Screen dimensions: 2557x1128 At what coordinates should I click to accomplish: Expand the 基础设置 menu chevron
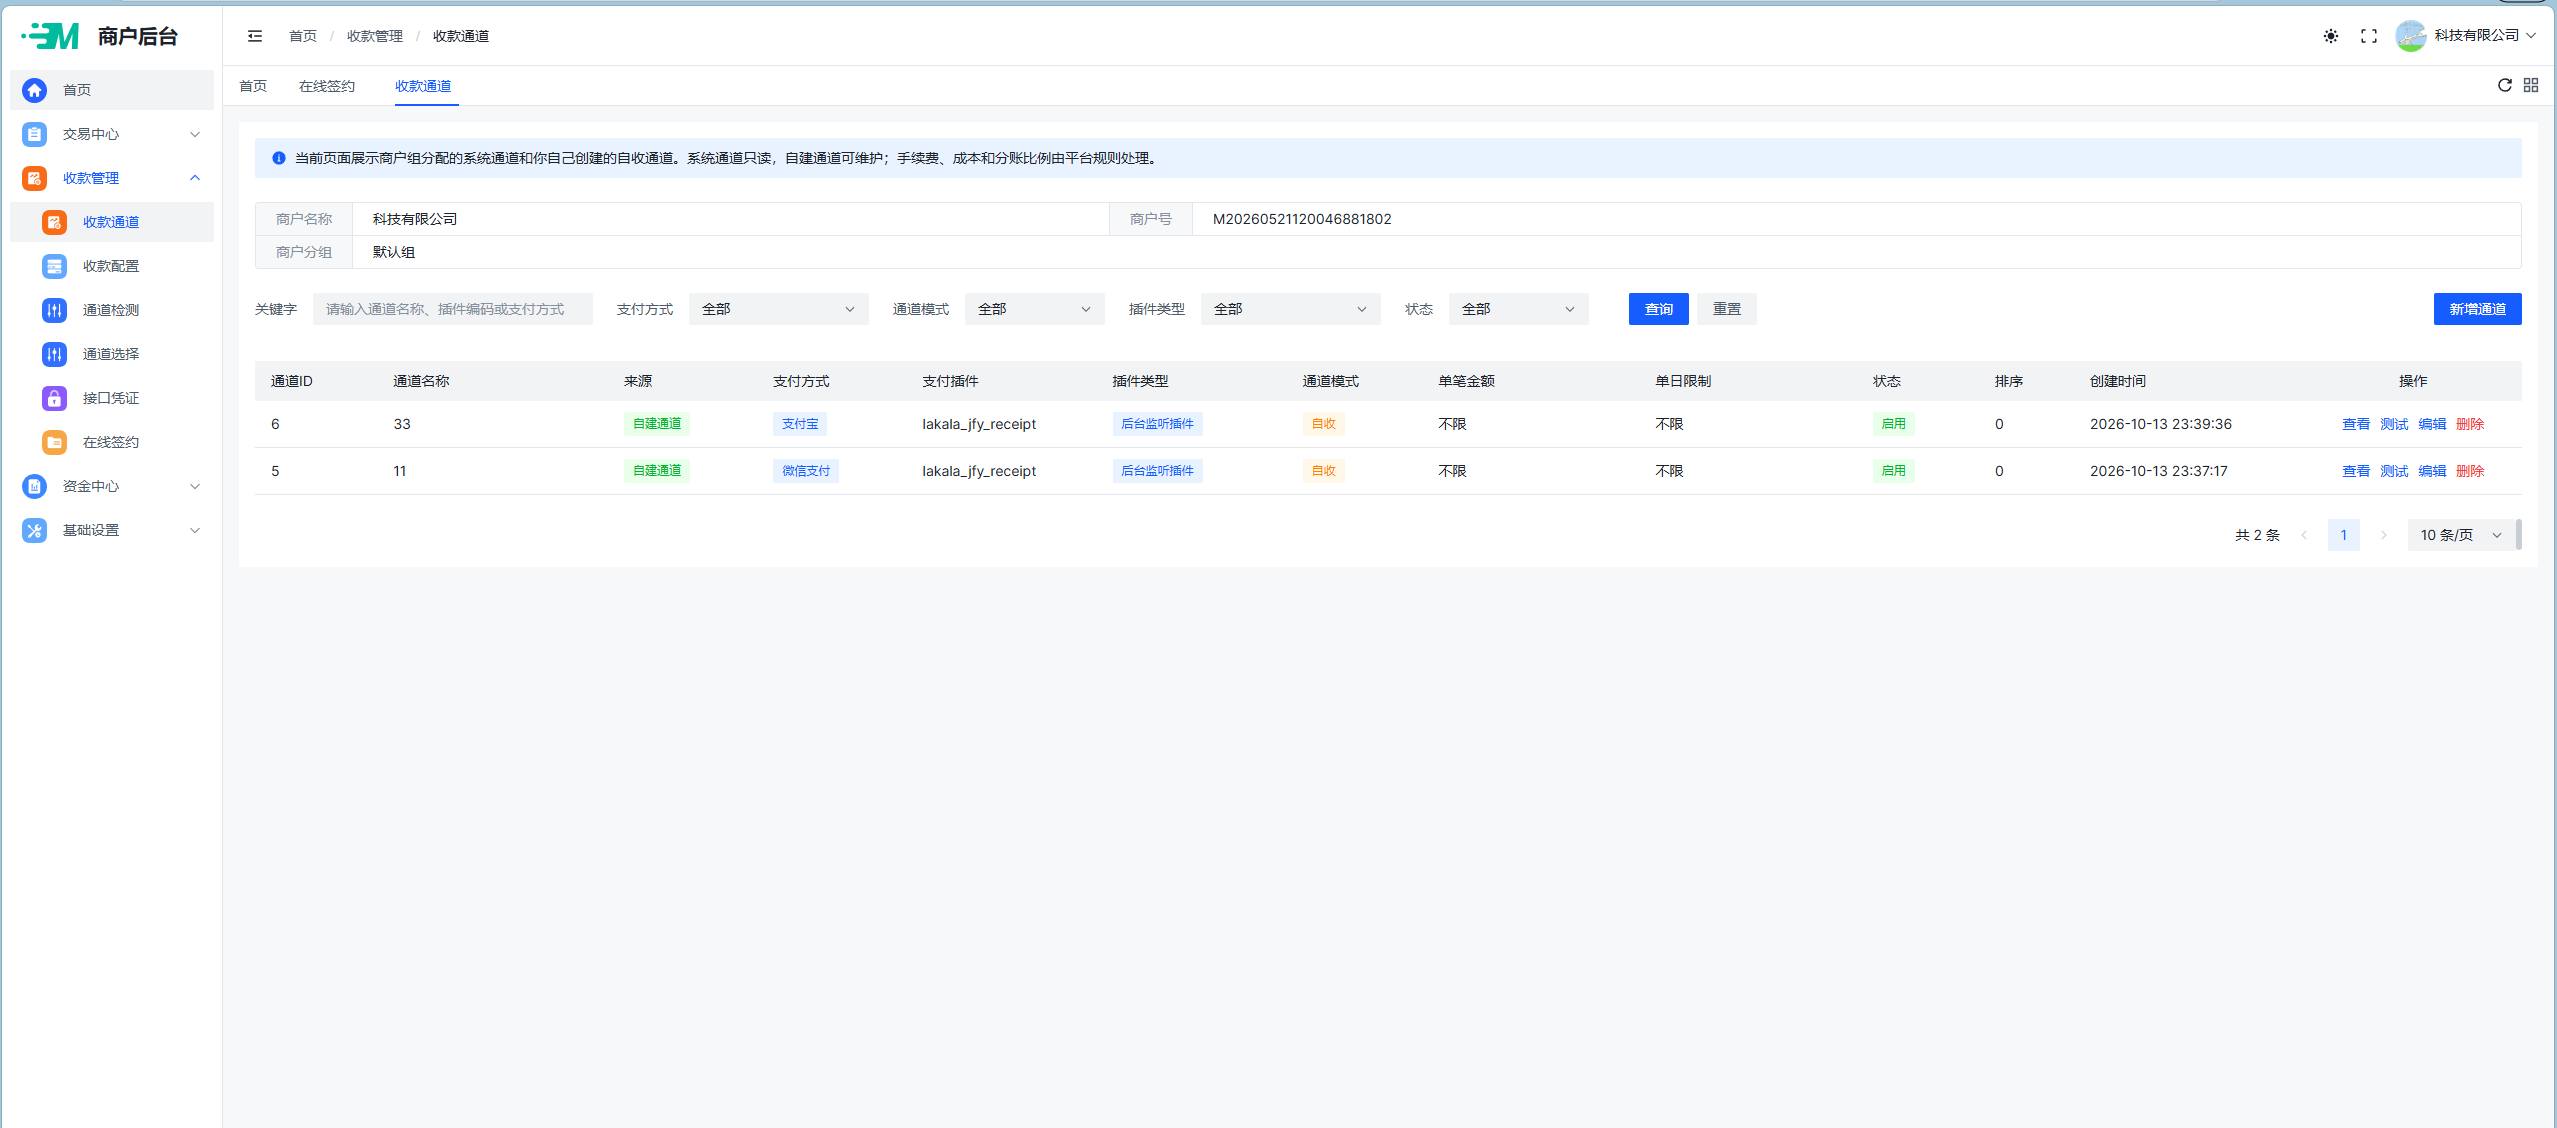click(195, 530)
